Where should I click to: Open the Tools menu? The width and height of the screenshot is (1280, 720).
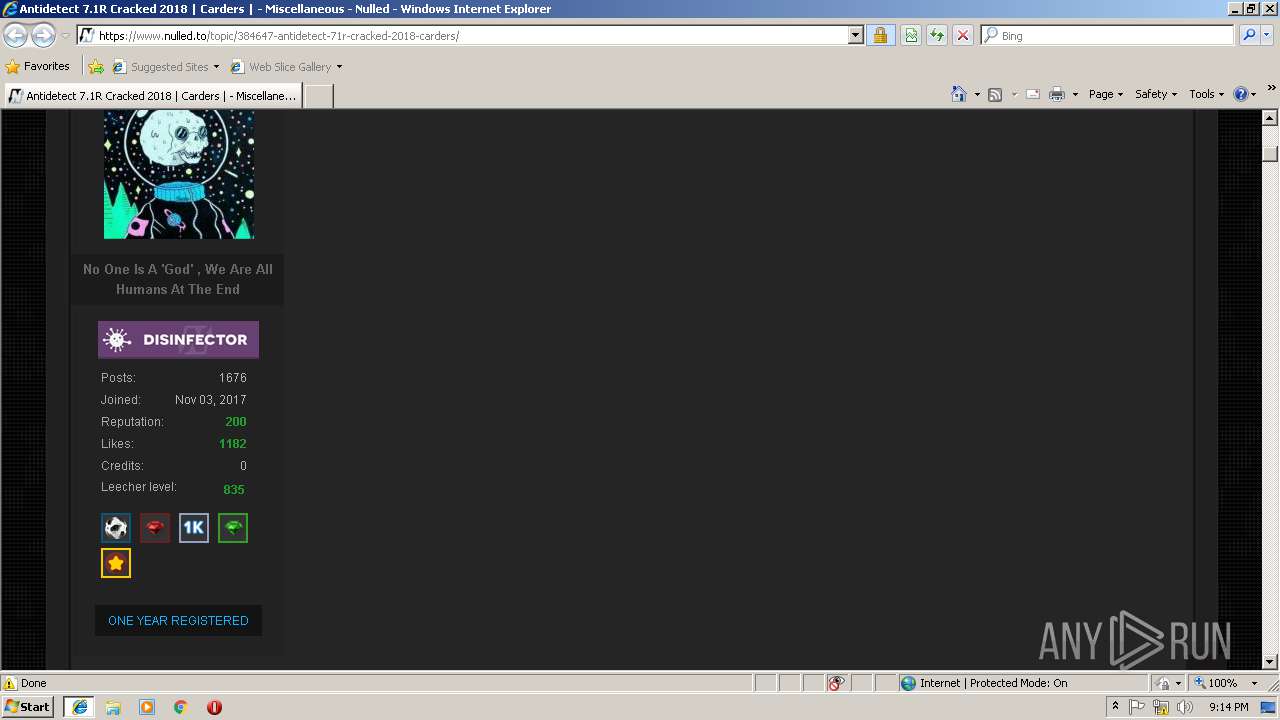(x=1206, y=94)
